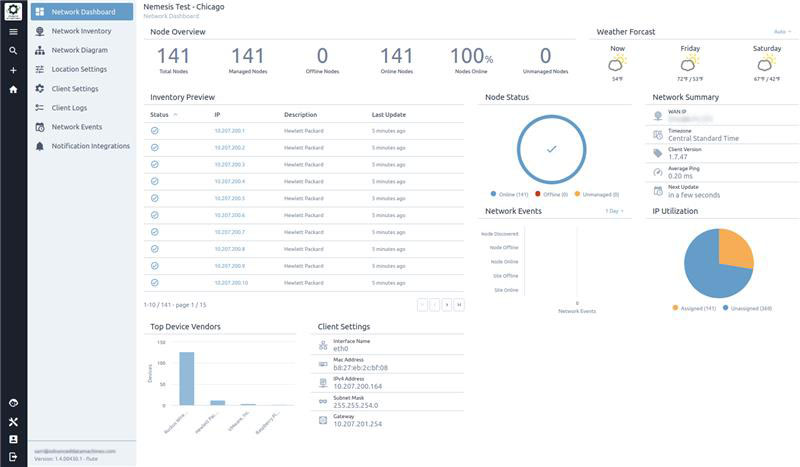
Task: Click the Mac Address icon
Action: 323,364
